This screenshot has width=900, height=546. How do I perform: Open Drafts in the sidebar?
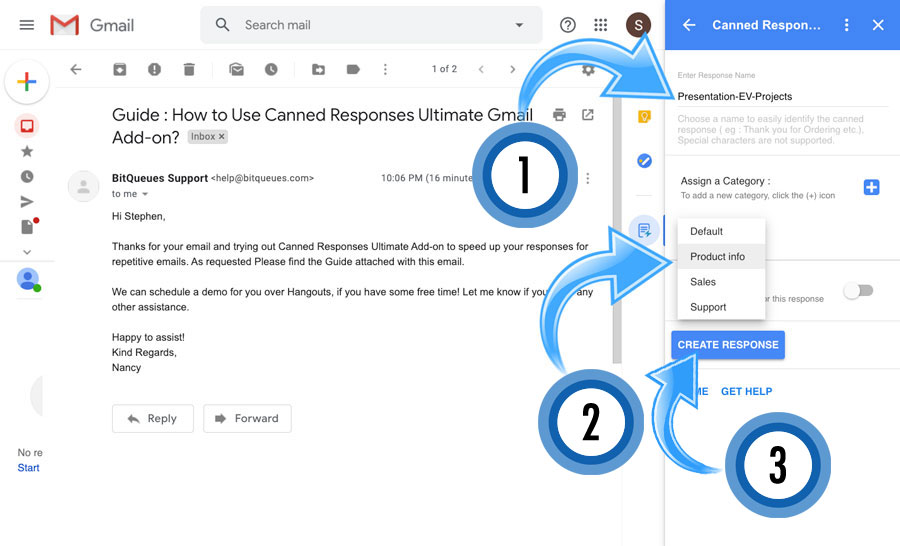(28, 226)
